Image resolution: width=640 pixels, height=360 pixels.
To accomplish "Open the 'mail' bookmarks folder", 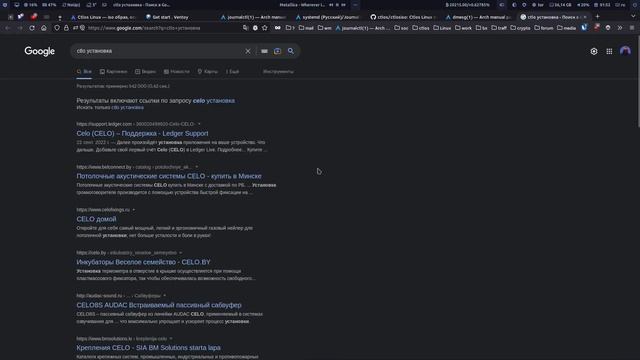I will [x=306, y=28].
